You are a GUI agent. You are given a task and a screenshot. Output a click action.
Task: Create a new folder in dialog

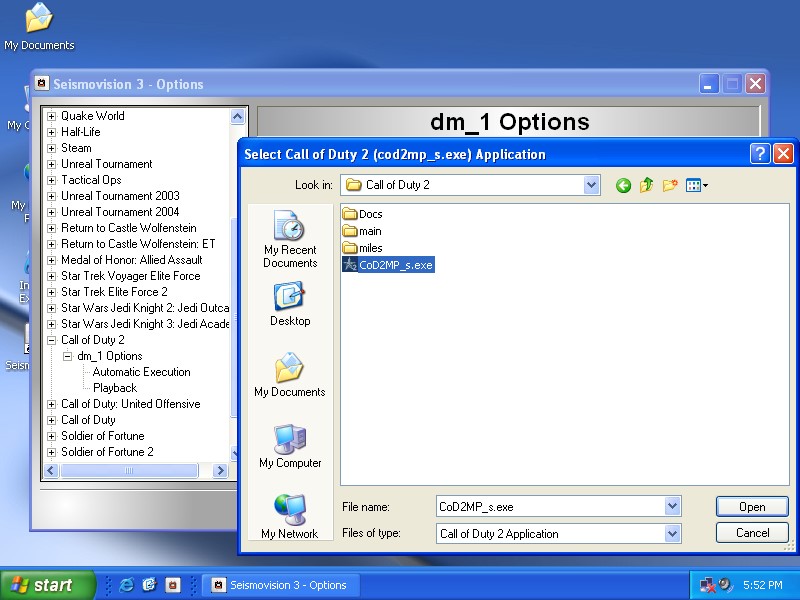[x=670, y=185]
